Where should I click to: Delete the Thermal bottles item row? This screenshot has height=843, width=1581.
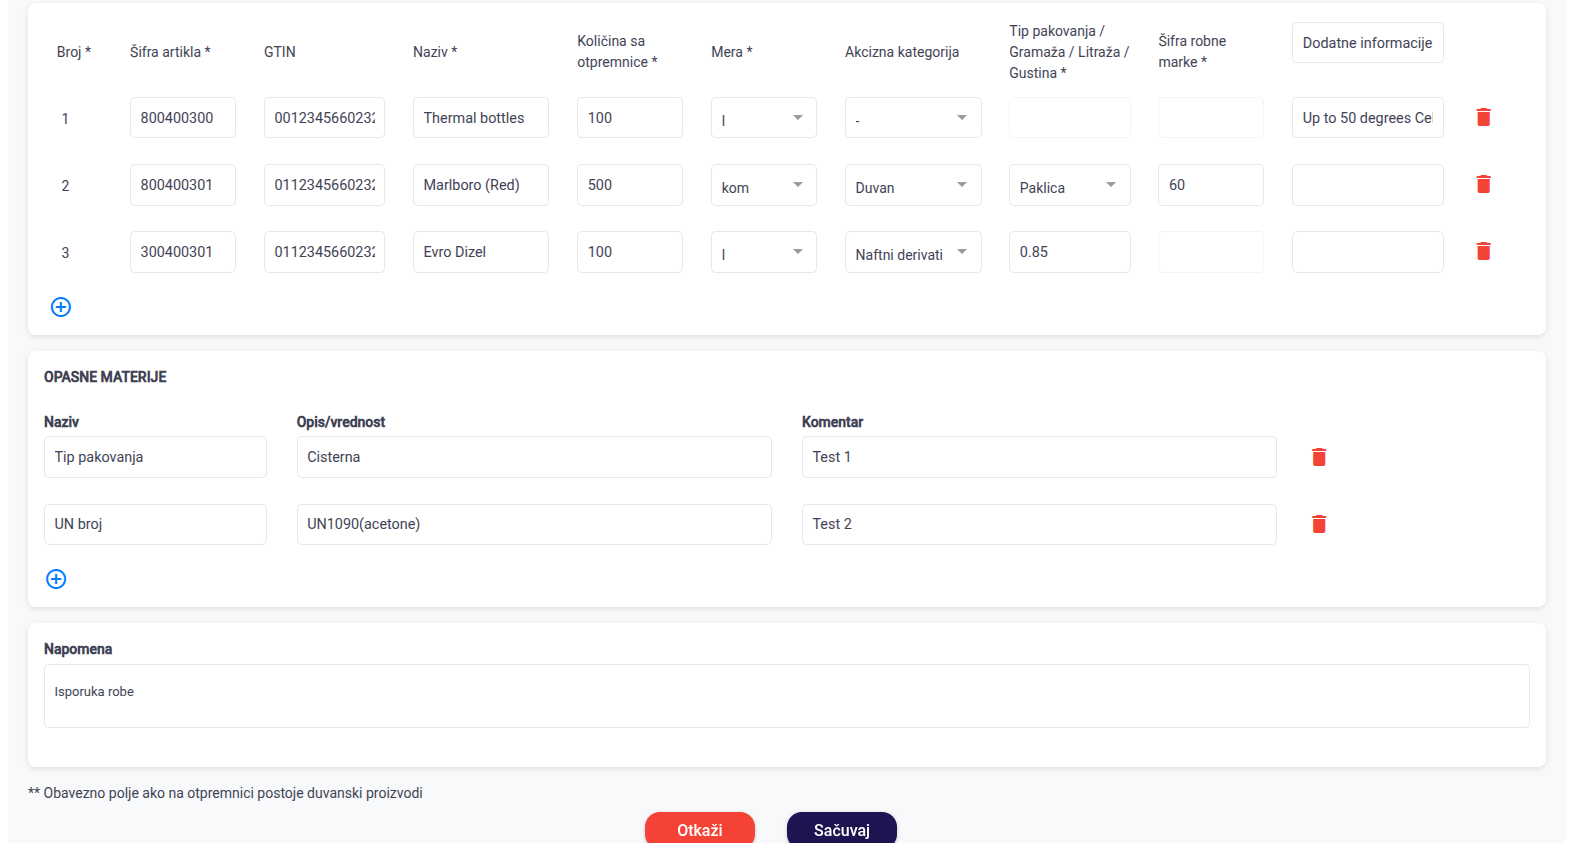[x=1483, y=118]
